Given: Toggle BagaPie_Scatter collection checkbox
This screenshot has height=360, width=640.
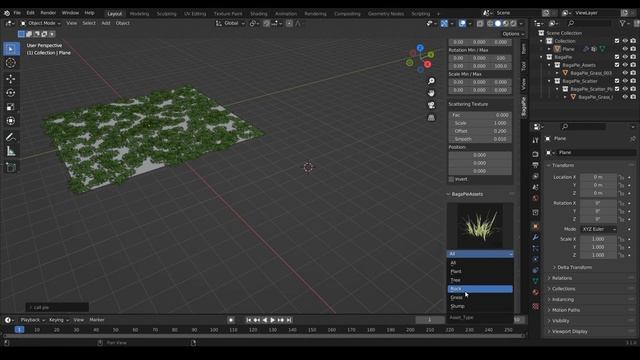Looking at the screenshot, I should [617, 81].
